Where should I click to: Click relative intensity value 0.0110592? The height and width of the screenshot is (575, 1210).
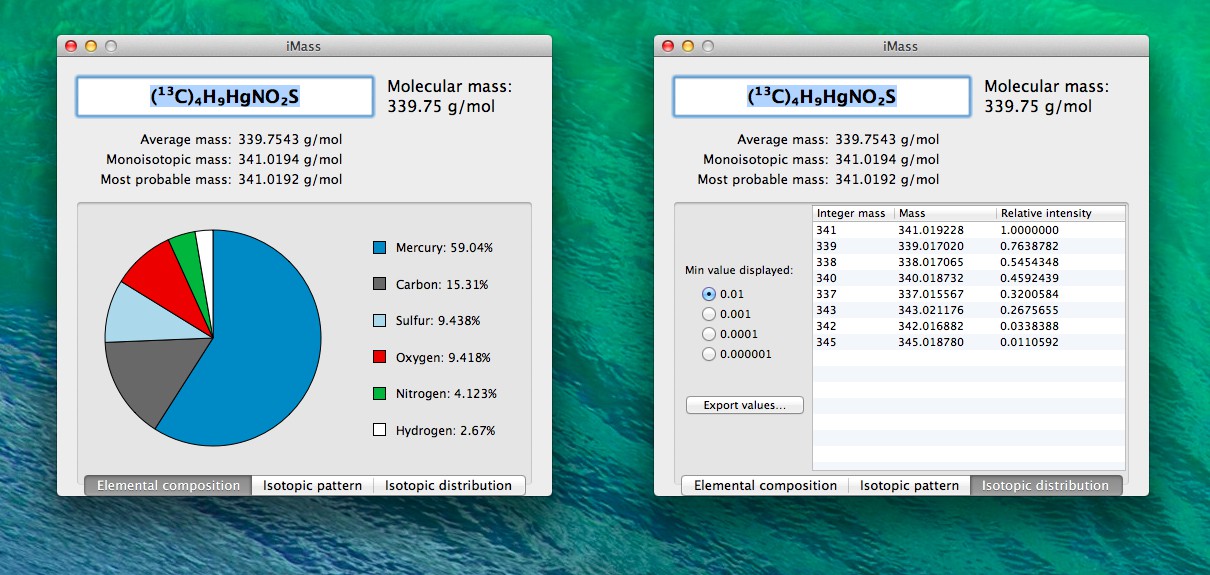point(1029,342)
